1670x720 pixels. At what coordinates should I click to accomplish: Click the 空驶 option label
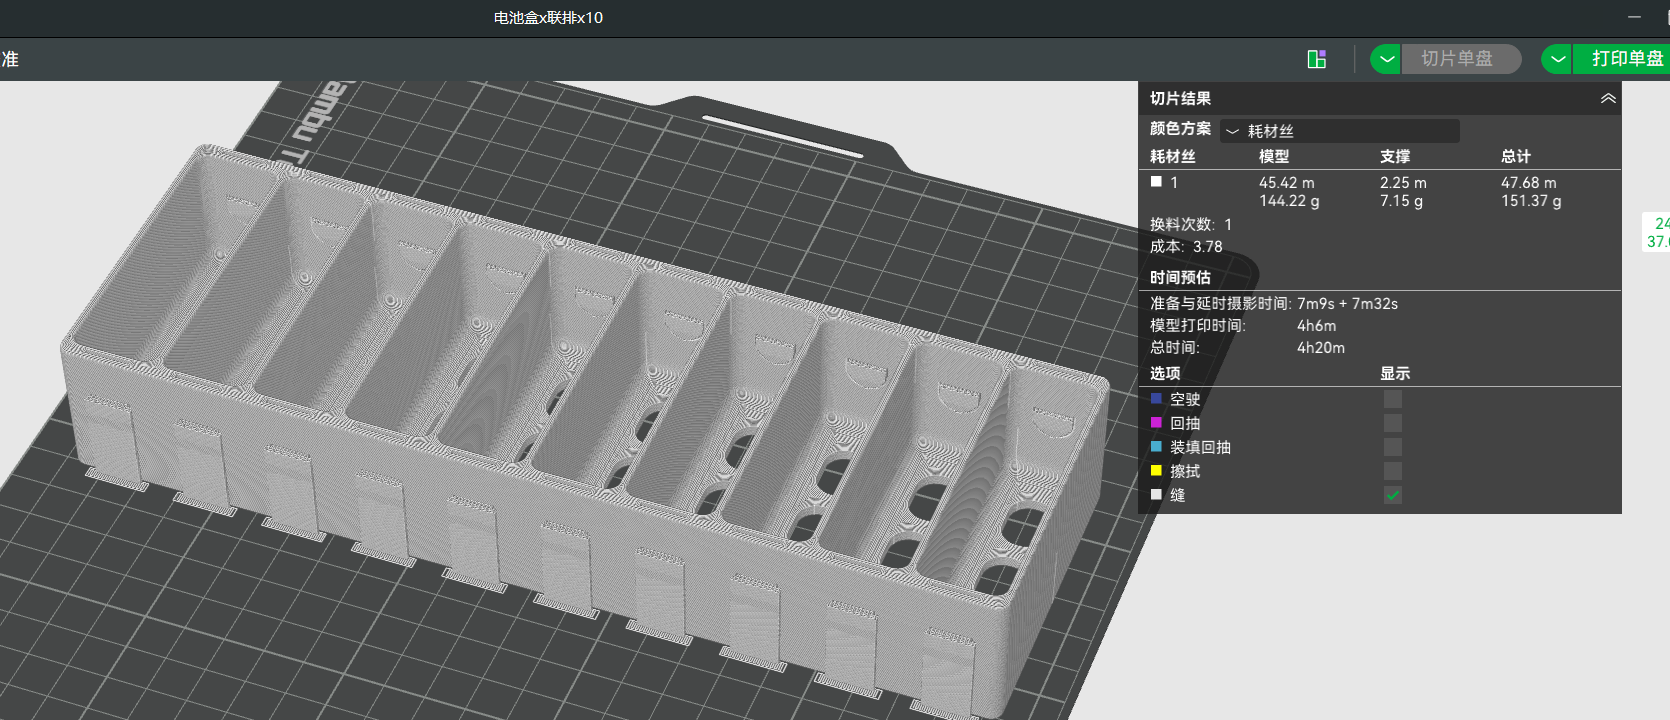pos(1185,399)
